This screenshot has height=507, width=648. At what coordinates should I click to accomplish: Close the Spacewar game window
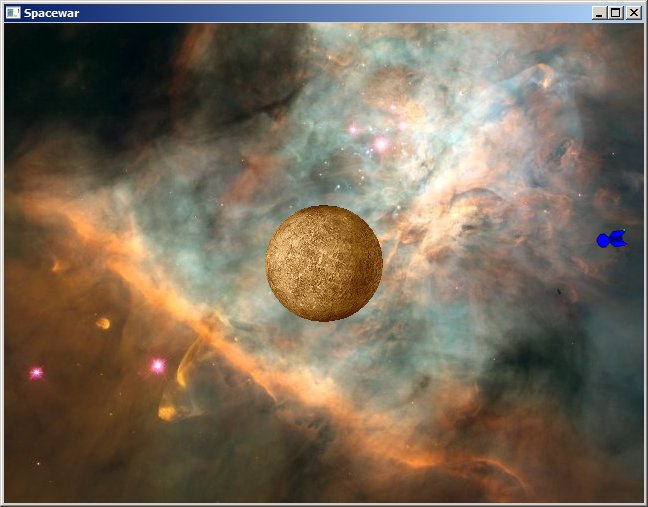(x=633, y=13)
